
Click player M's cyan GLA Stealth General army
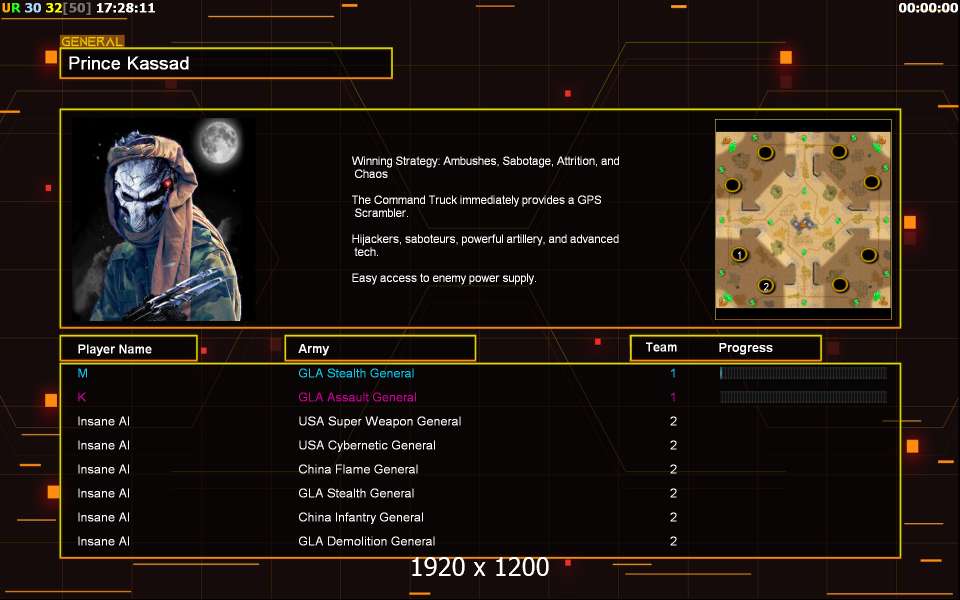coord(356,373)
